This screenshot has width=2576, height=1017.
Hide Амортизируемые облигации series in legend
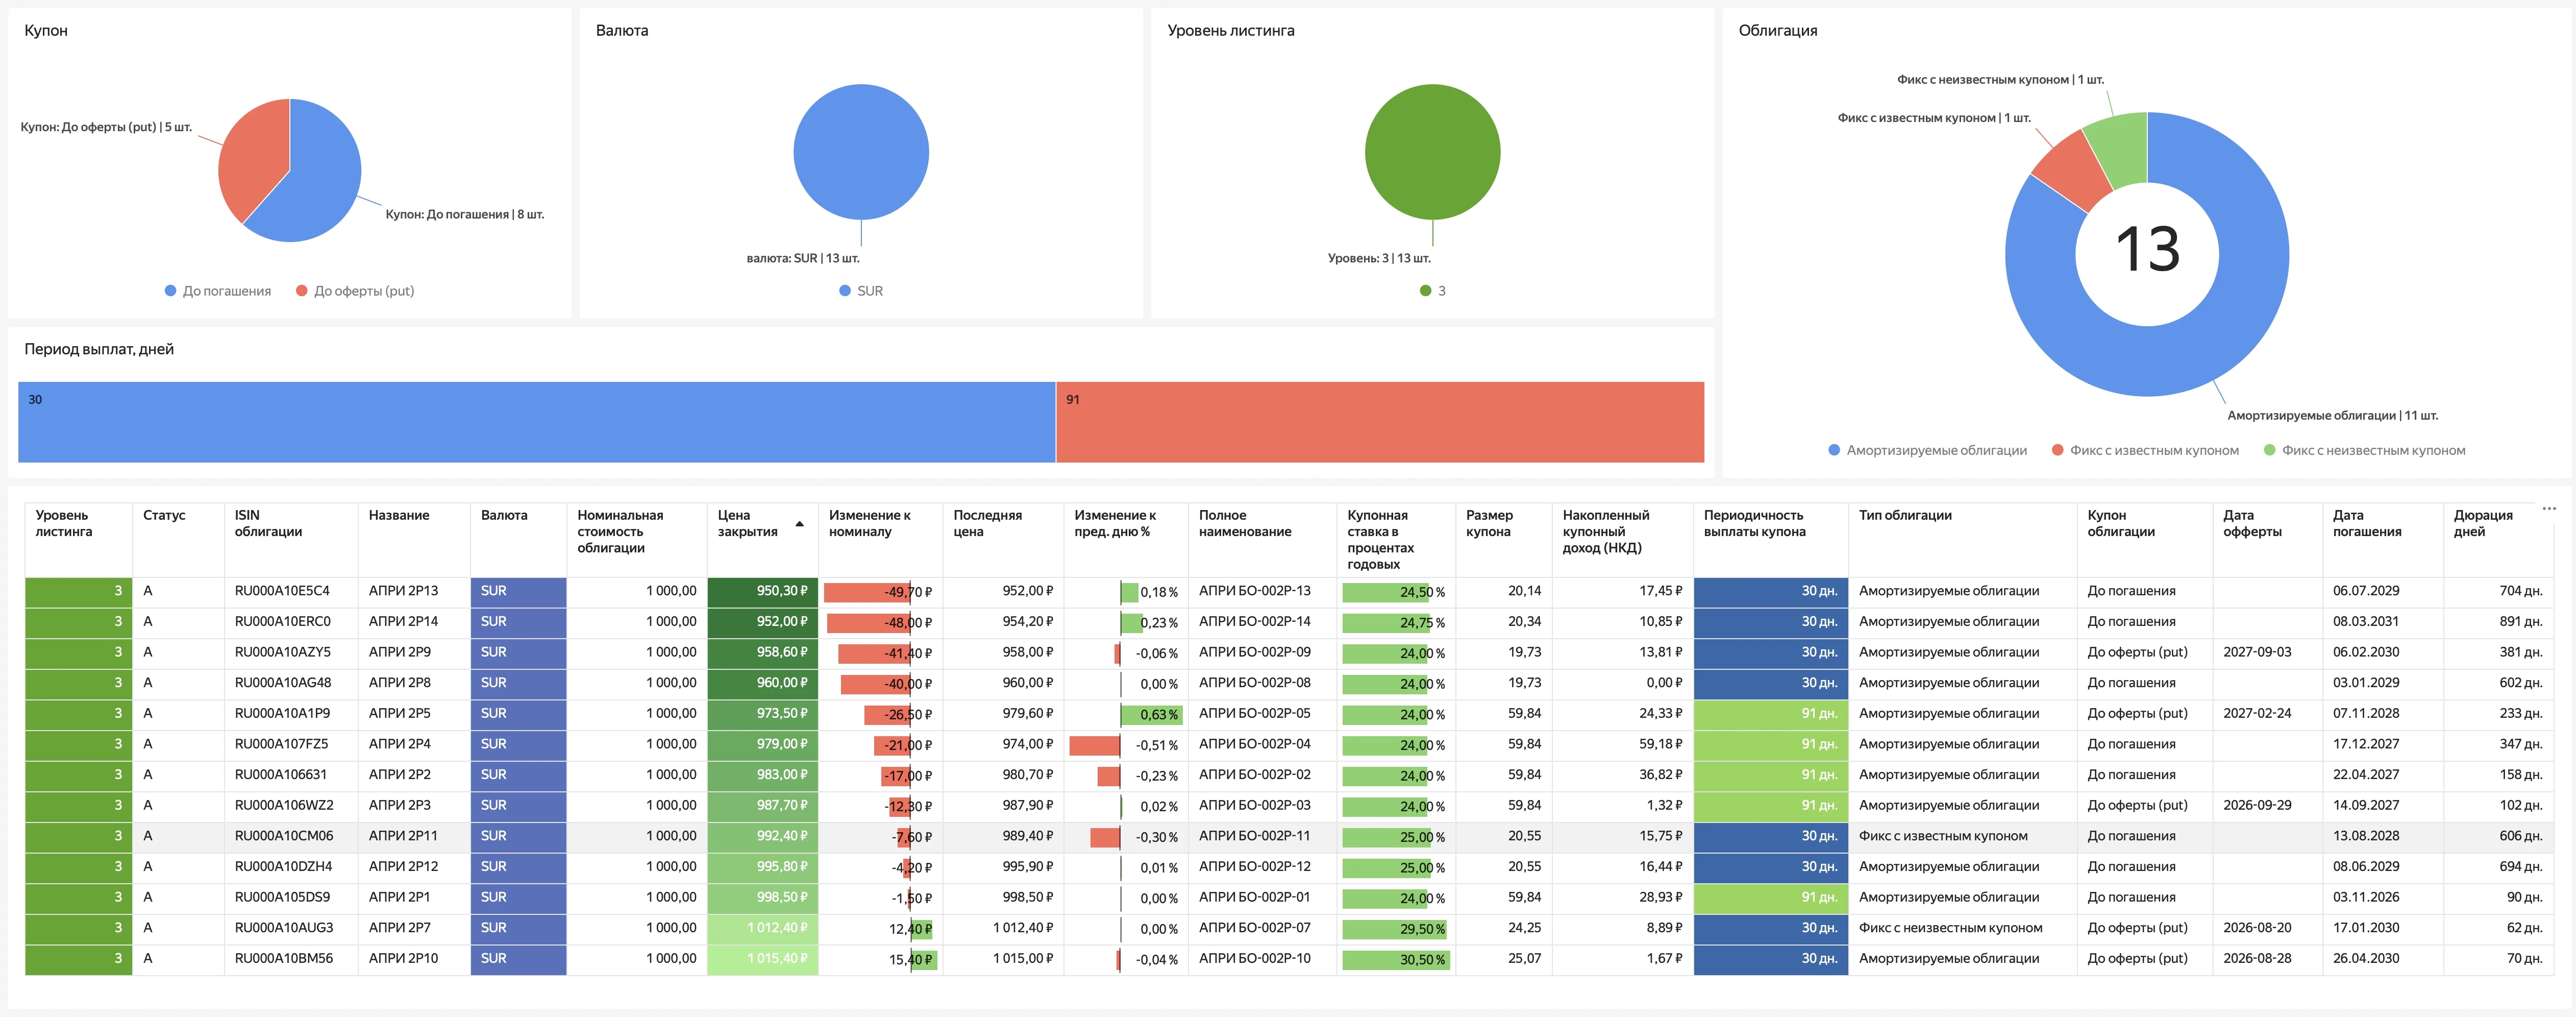[1927, 450]
